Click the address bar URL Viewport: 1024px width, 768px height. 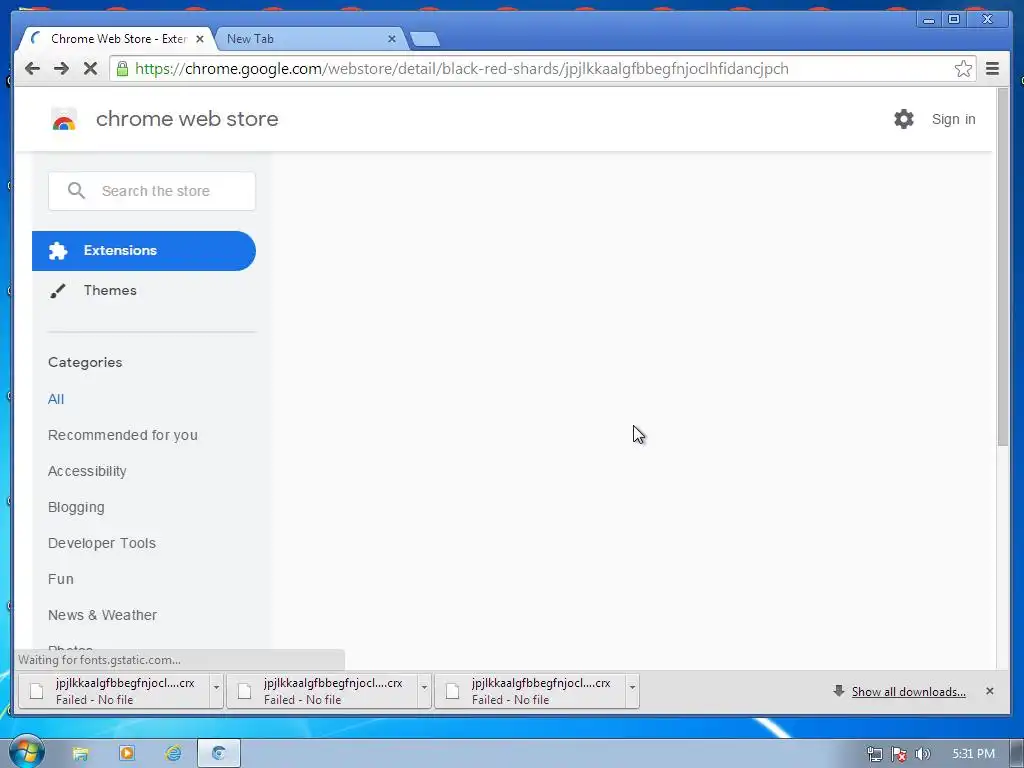tap(462, 69)
